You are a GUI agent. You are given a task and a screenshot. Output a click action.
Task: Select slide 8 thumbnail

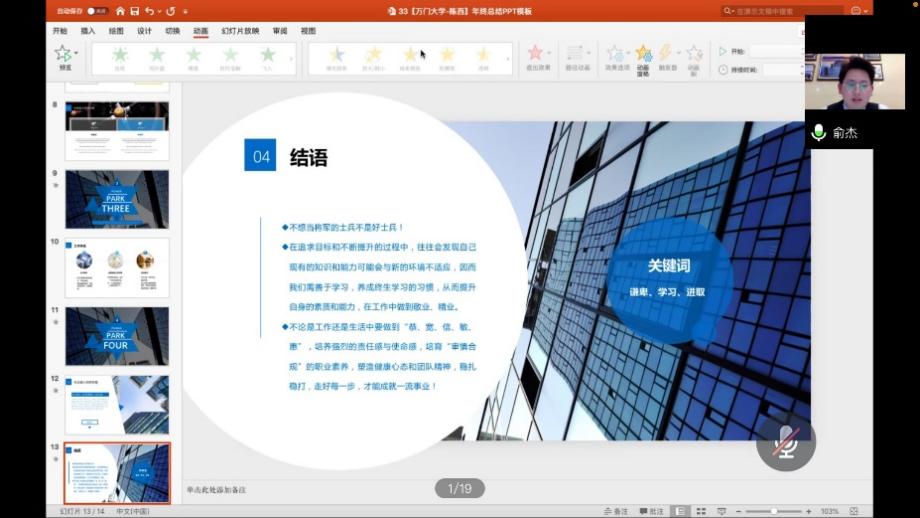[x=117, y=131]
